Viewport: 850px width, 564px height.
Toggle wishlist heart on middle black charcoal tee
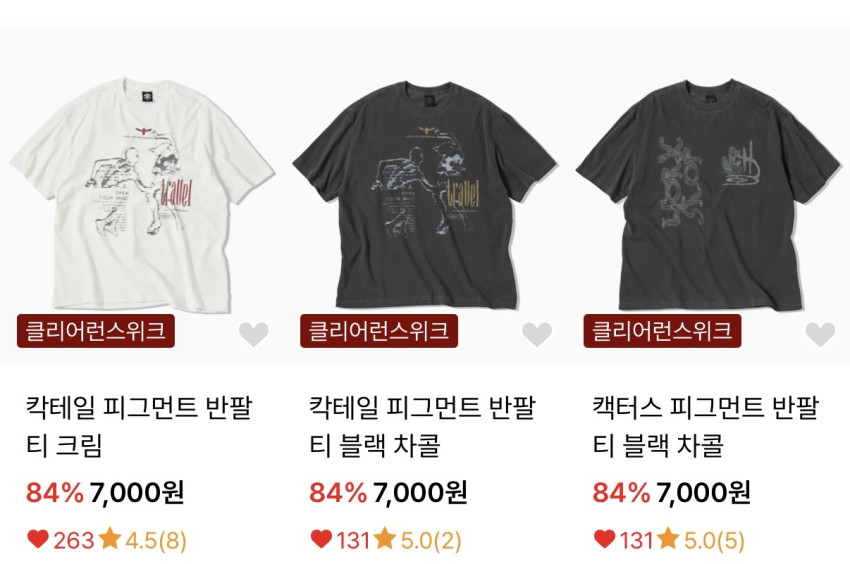(x=537, y=334)
